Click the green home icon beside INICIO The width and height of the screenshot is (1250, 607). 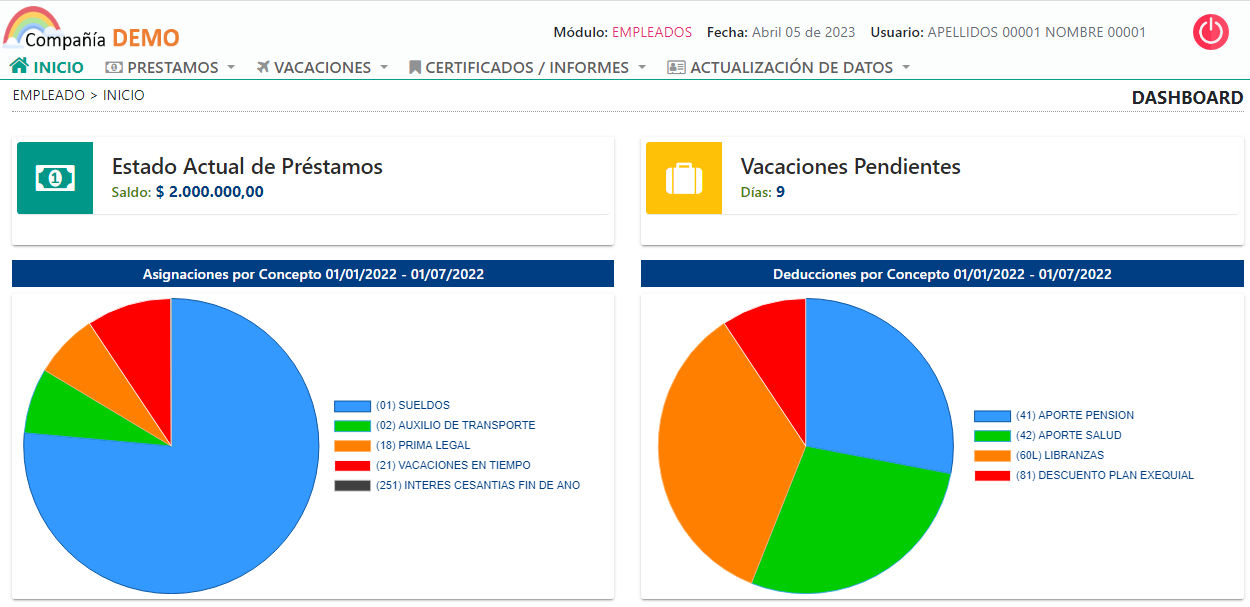click(19, 67)
